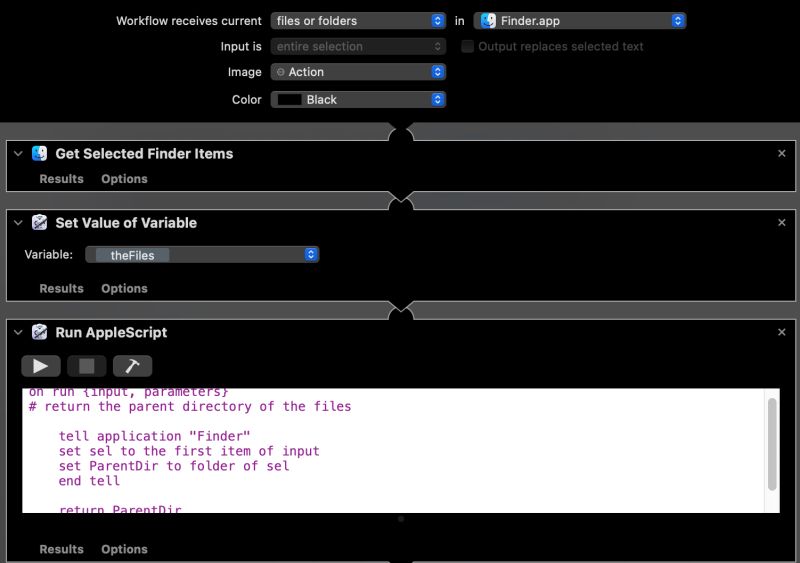Collapse the Get Selected Finder Items action

pos(18,153)
